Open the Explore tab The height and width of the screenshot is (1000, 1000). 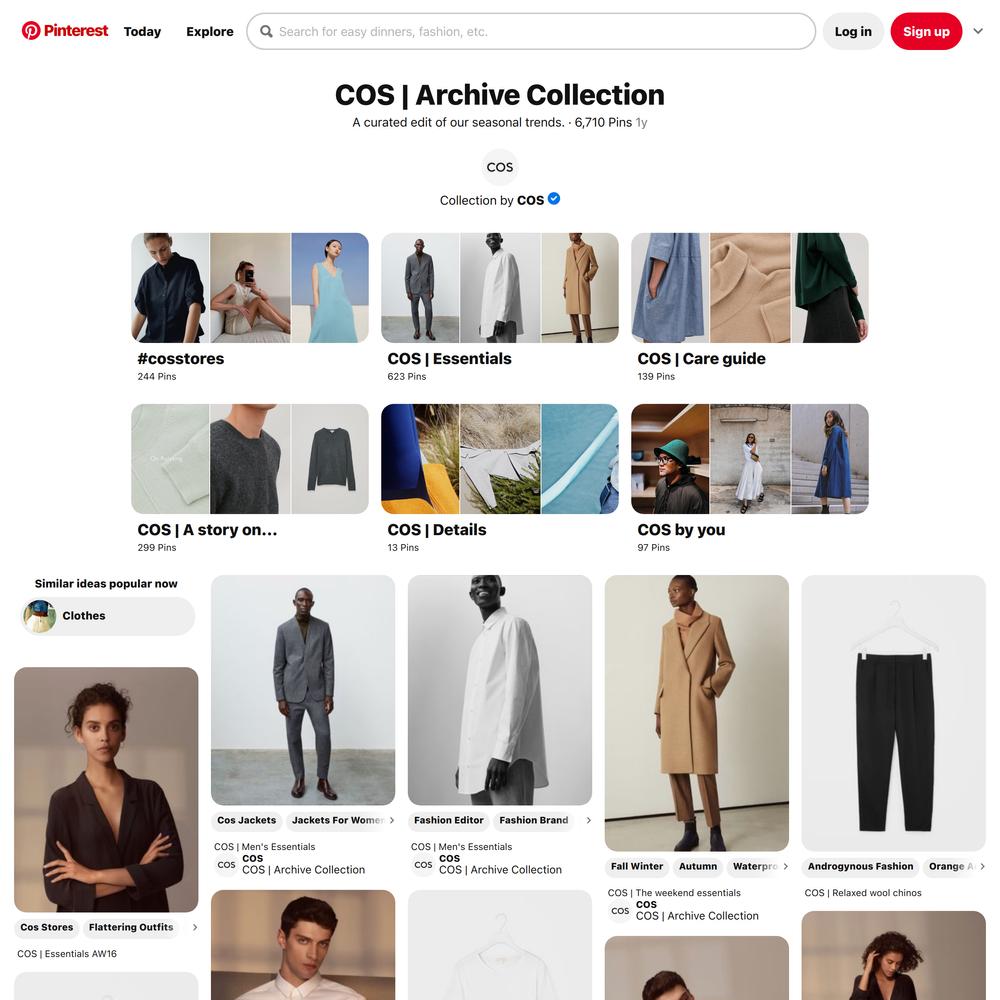pos(210,31)
